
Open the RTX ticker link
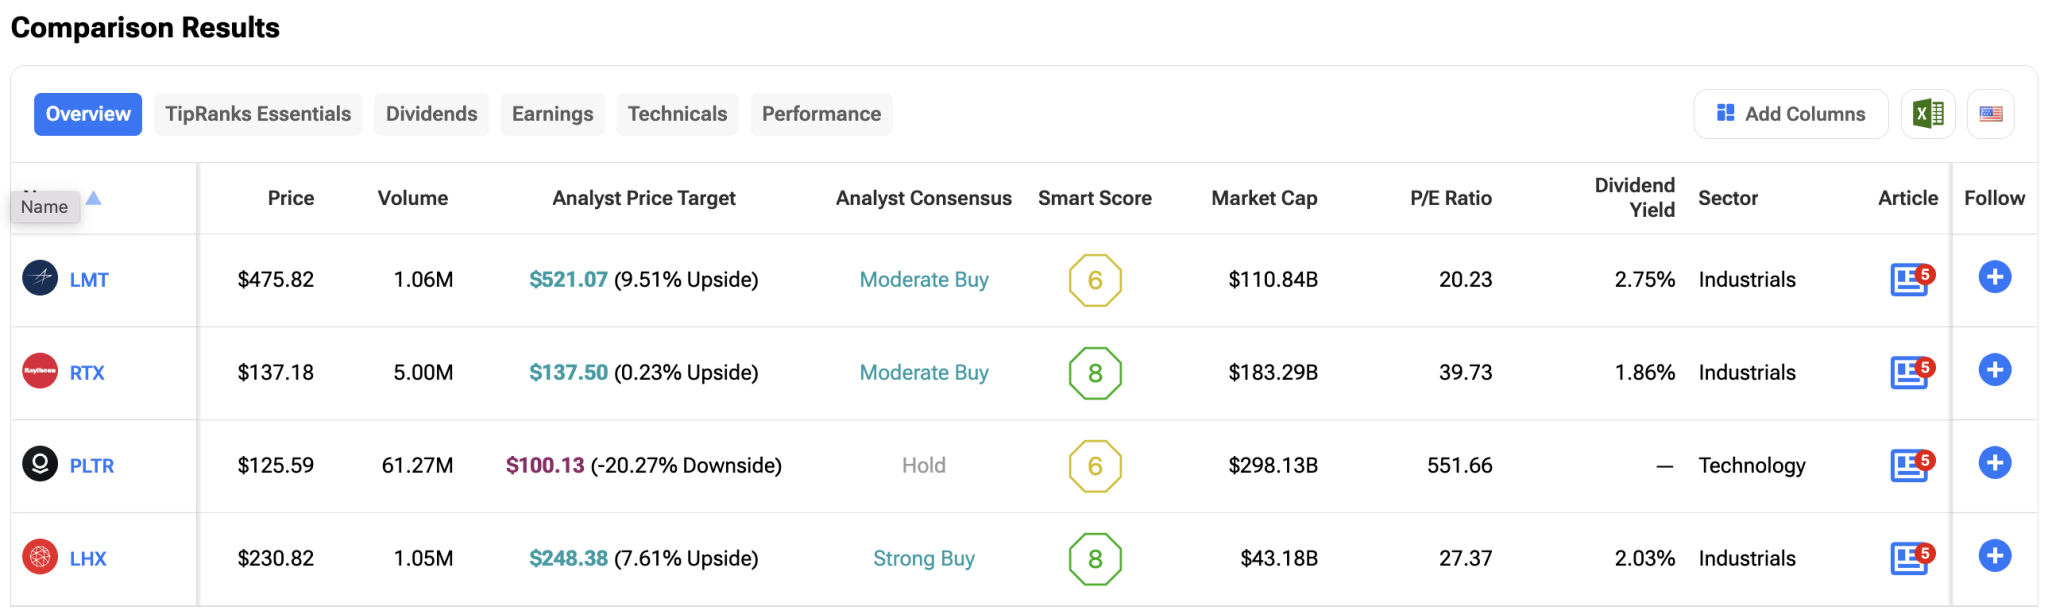tap(87, 373)
